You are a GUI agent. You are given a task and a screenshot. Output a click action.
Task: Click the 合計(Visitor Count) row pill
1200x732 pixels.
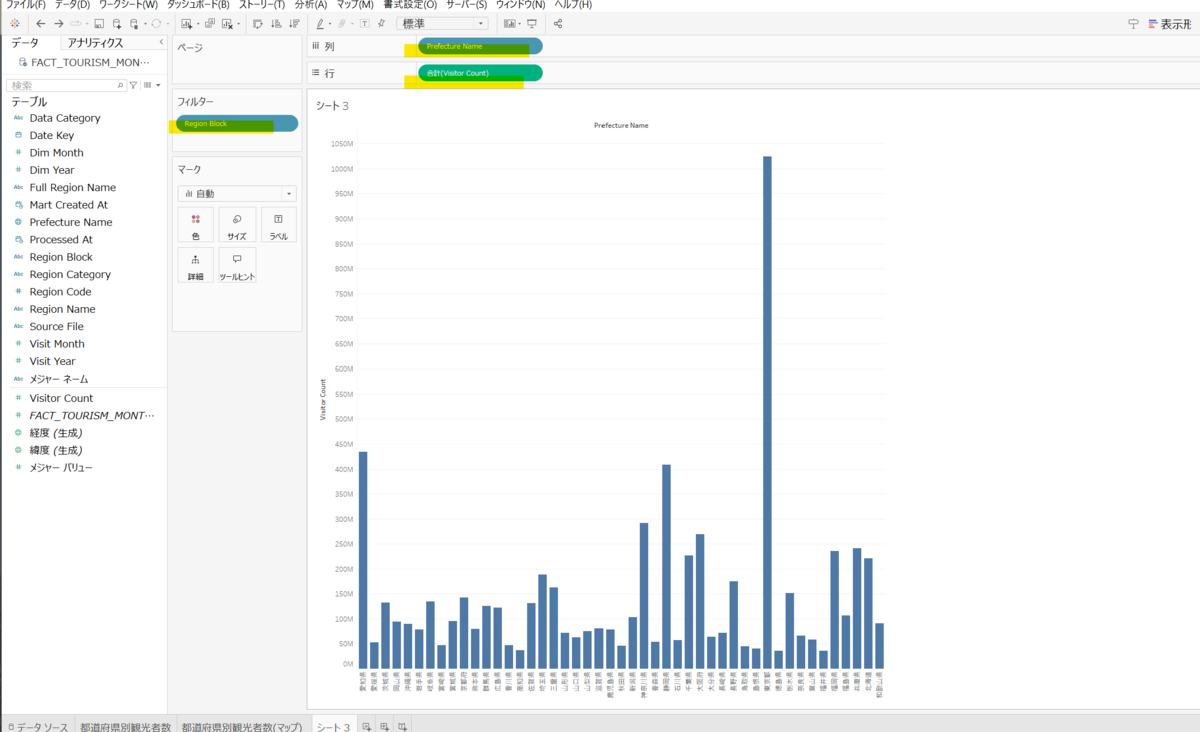pyautogui.click(x=480, y=73)
